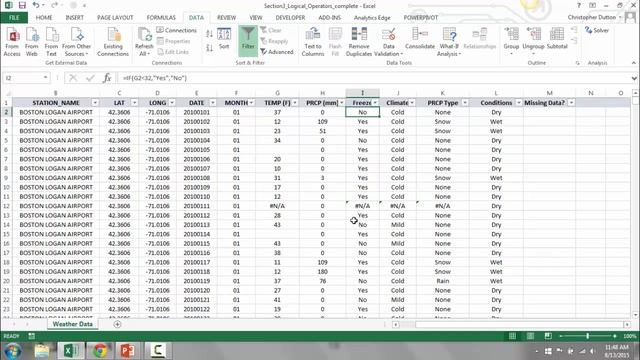Screen dimensions: 640x360
Task: Clear the current filter
Action: click(271, 30)
